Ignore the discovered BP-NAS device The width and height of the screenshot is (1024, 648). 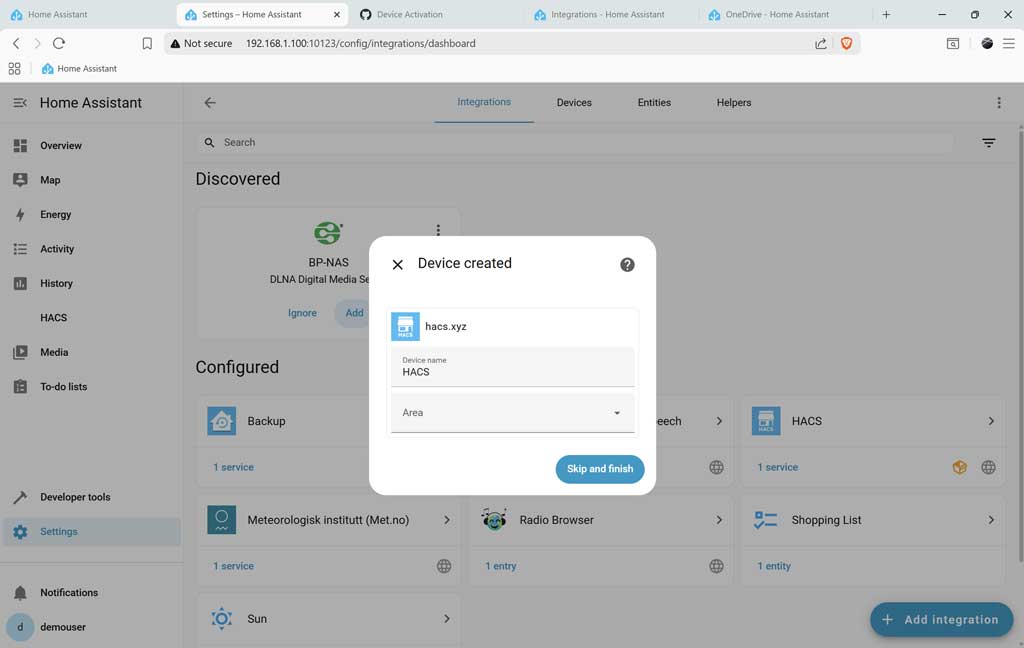[302, 313]
